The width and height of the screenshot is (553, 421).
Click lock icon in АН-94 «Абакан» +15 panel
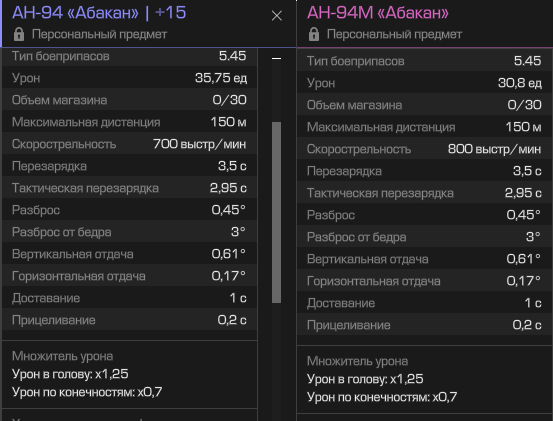(x=19, y=34)
